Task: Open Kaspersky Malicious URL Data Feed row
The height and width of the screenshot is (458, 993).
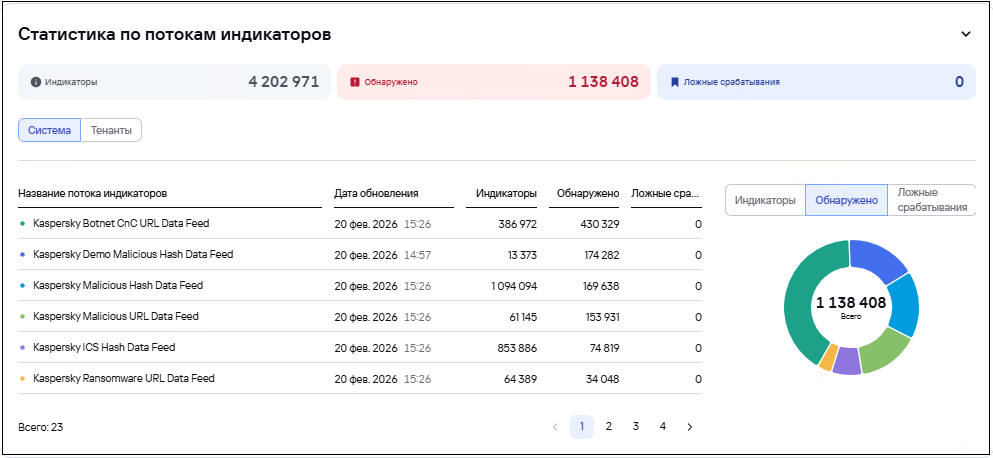Action: pos(360,316)
